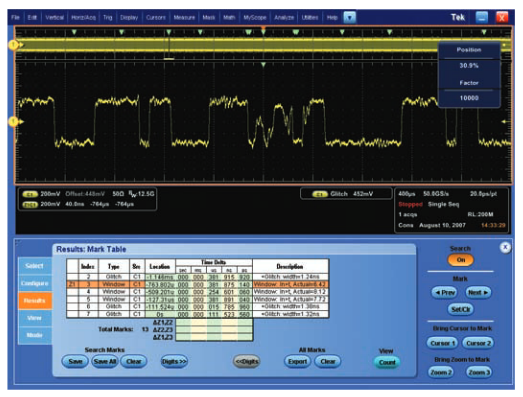Viewport: 523px width, 397px height.
Task: Click the ΔZ2,Z3 time delta row
Action: (214, 330)
